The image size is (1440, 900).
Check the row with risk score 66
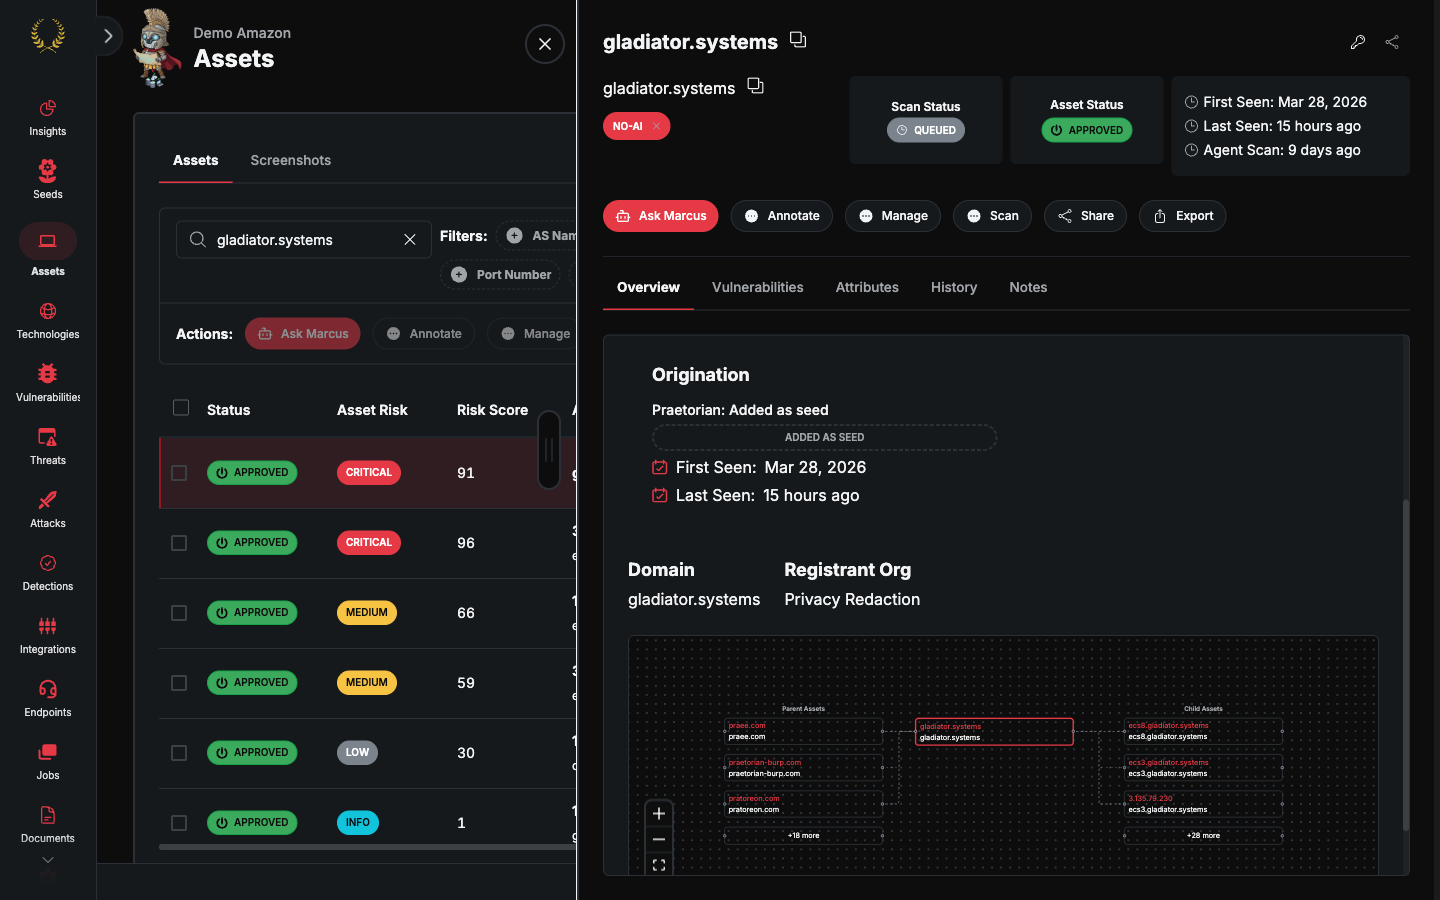179,613
